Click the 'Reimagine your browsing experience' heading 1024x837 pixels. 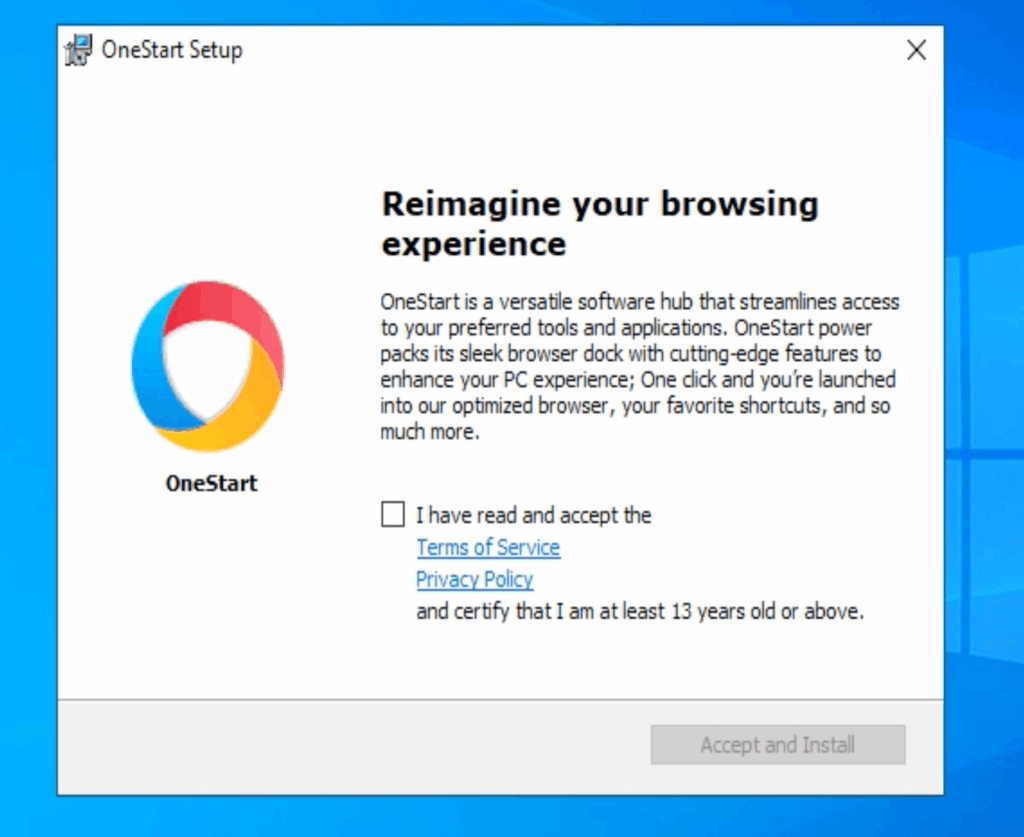point(600,224)
